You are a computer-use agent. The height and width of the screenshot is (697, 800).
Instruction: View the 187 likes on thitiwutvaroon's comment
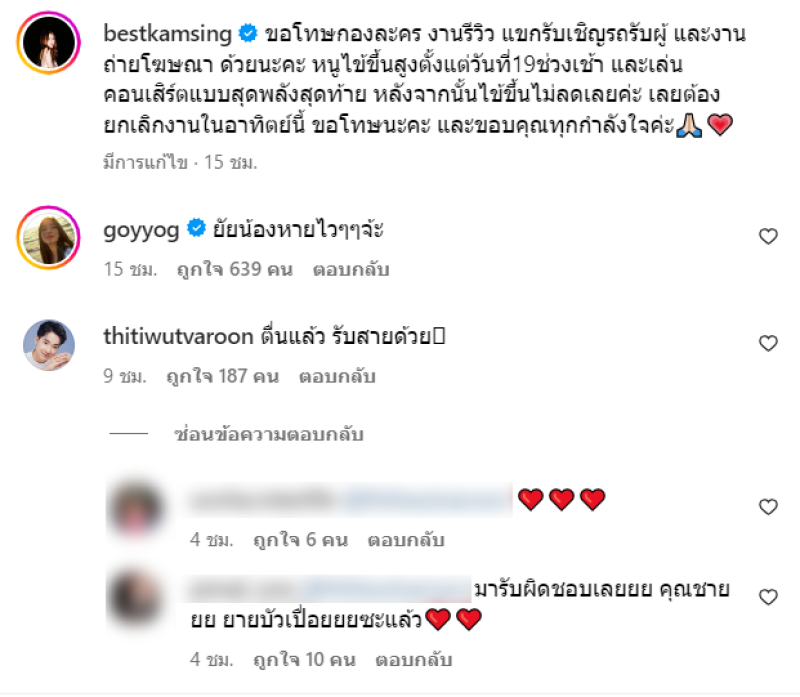(223, 376)
